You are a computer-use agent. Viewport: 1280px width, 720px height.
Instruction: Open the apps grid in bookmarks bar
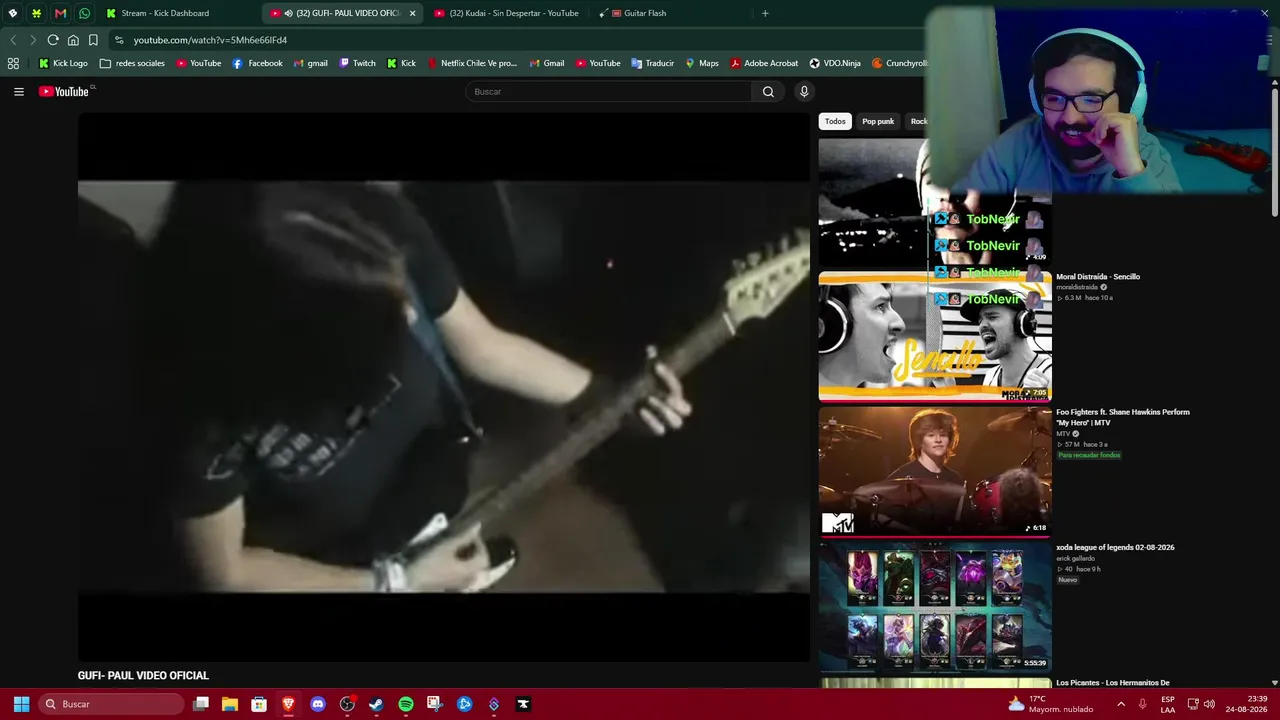13,63
